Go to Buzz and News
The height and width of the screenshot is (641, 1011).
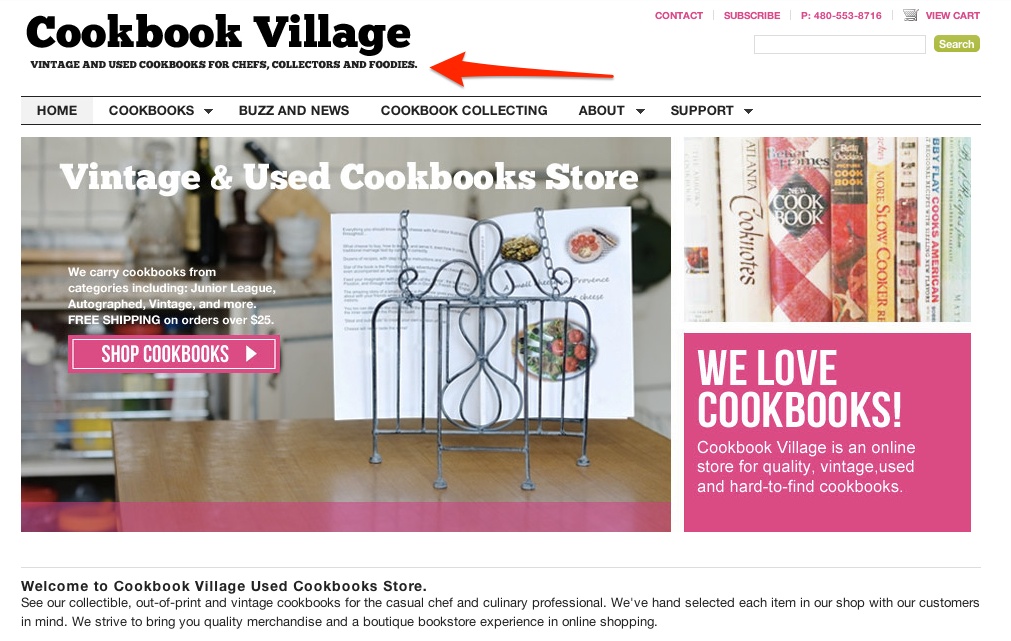(x=294, y=110)
